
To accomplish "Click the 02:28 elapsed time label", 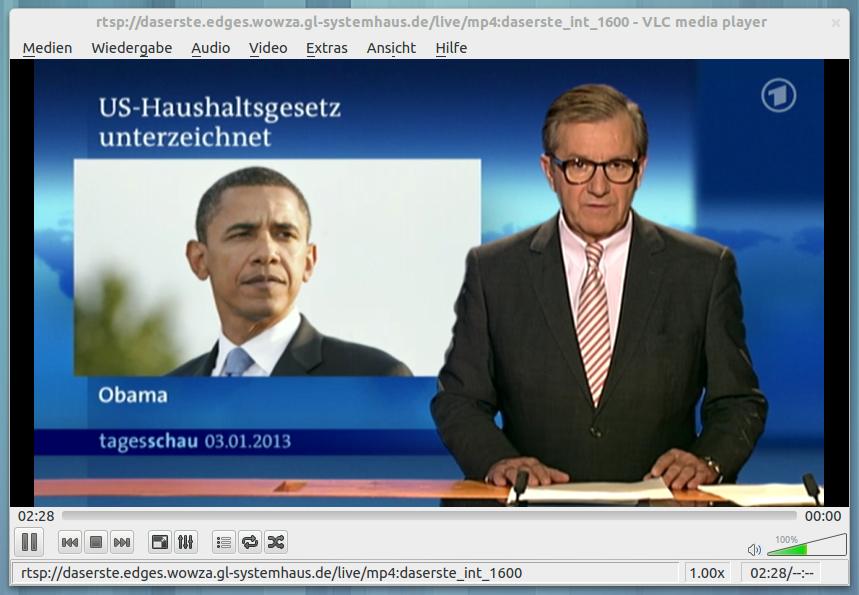I will [x=36, y=516].
